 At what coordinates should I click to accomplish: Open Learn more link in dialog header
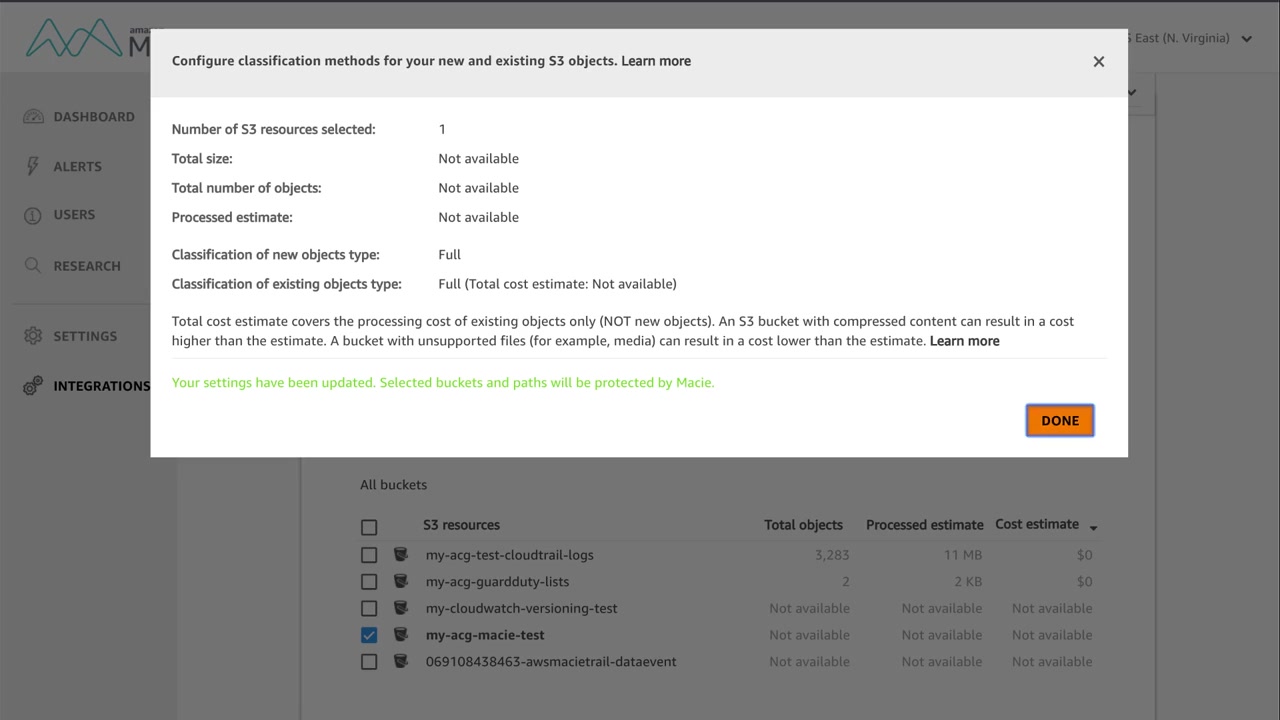[x=655, y=61]
